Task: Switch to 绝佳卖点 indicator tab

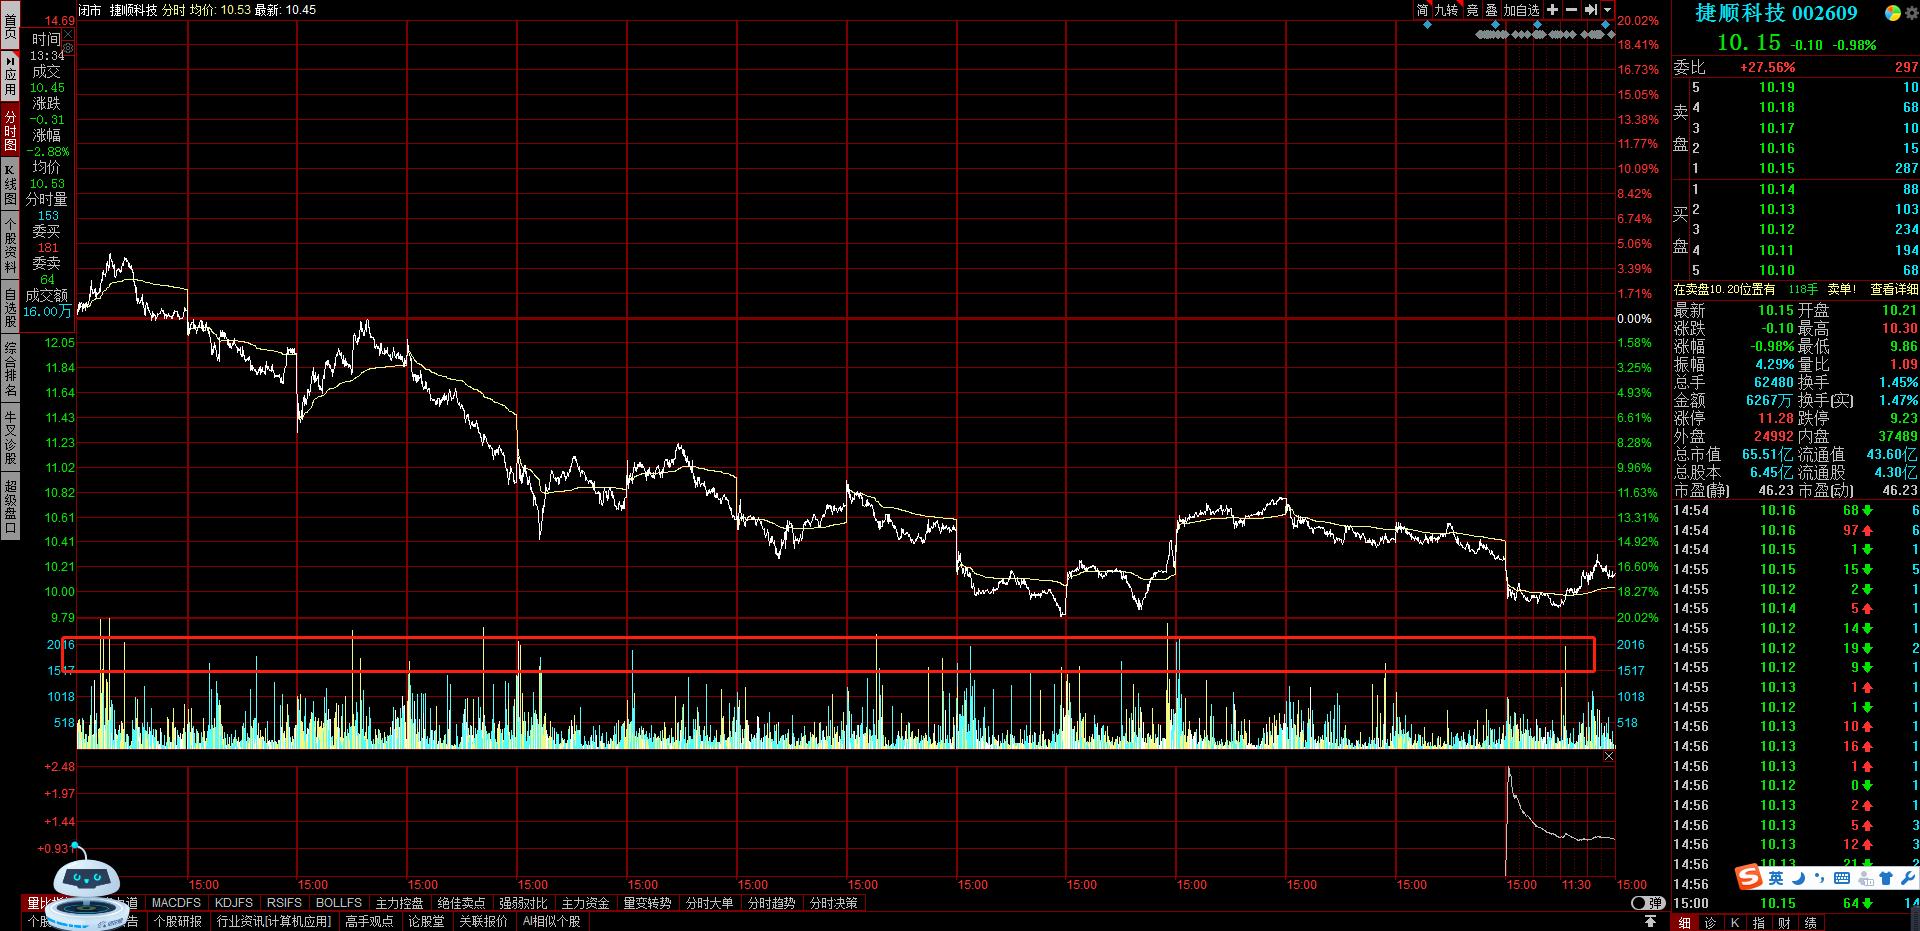Action: coord(461,903)
